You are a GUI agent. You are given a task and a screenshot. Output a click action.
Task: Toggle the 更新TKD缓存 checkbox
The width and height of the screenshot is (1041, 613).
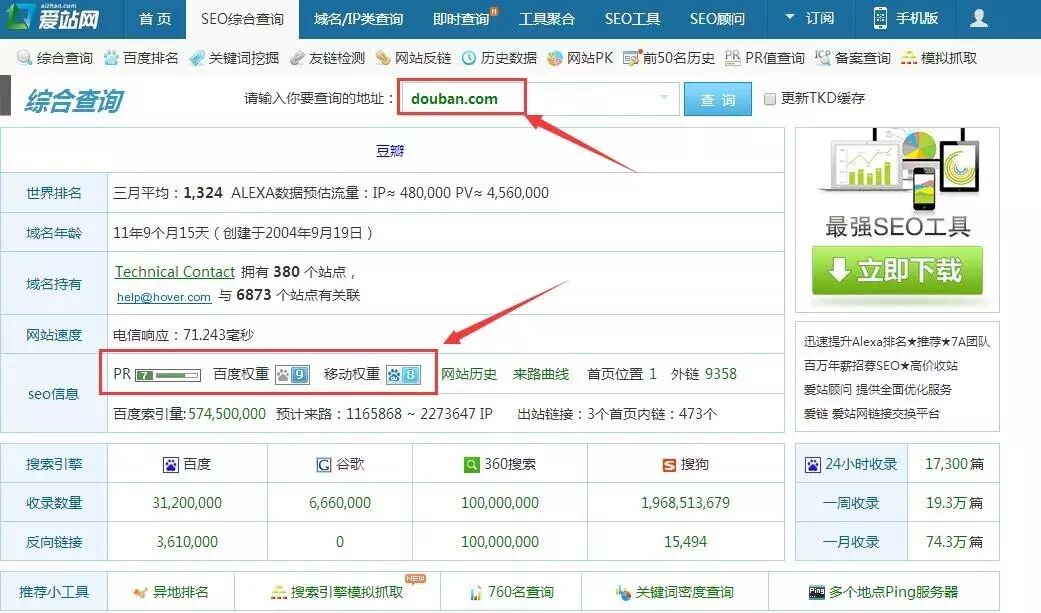point(769,99)
